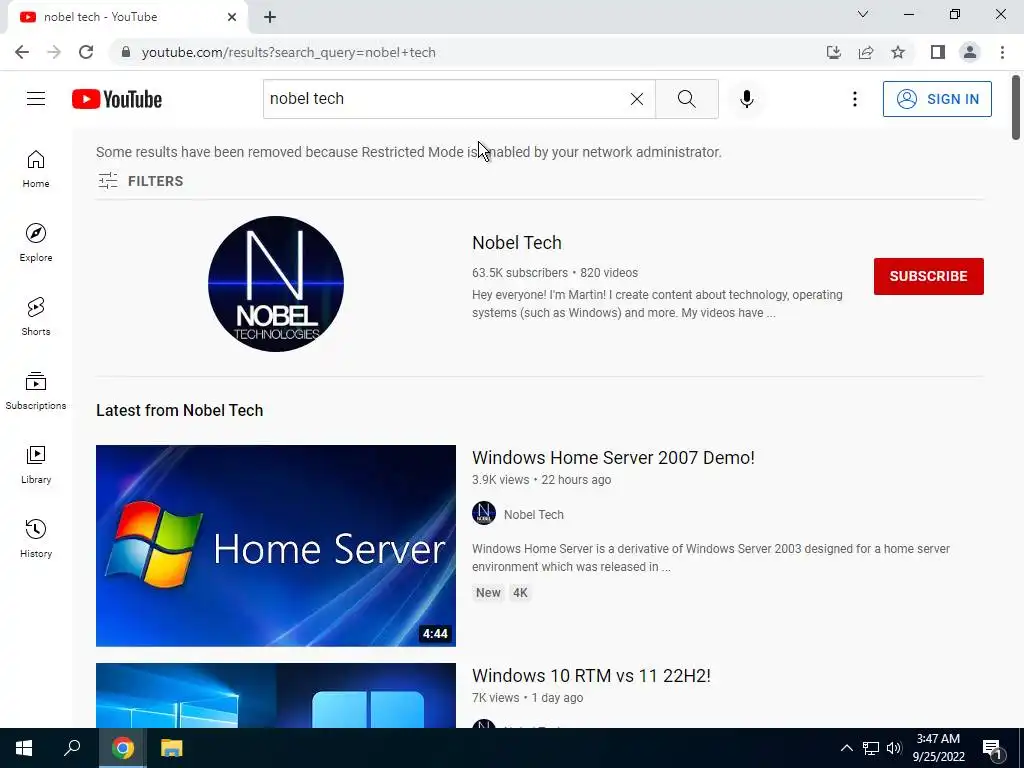Subscribe to Nobel Tech channel

(928, 276)
